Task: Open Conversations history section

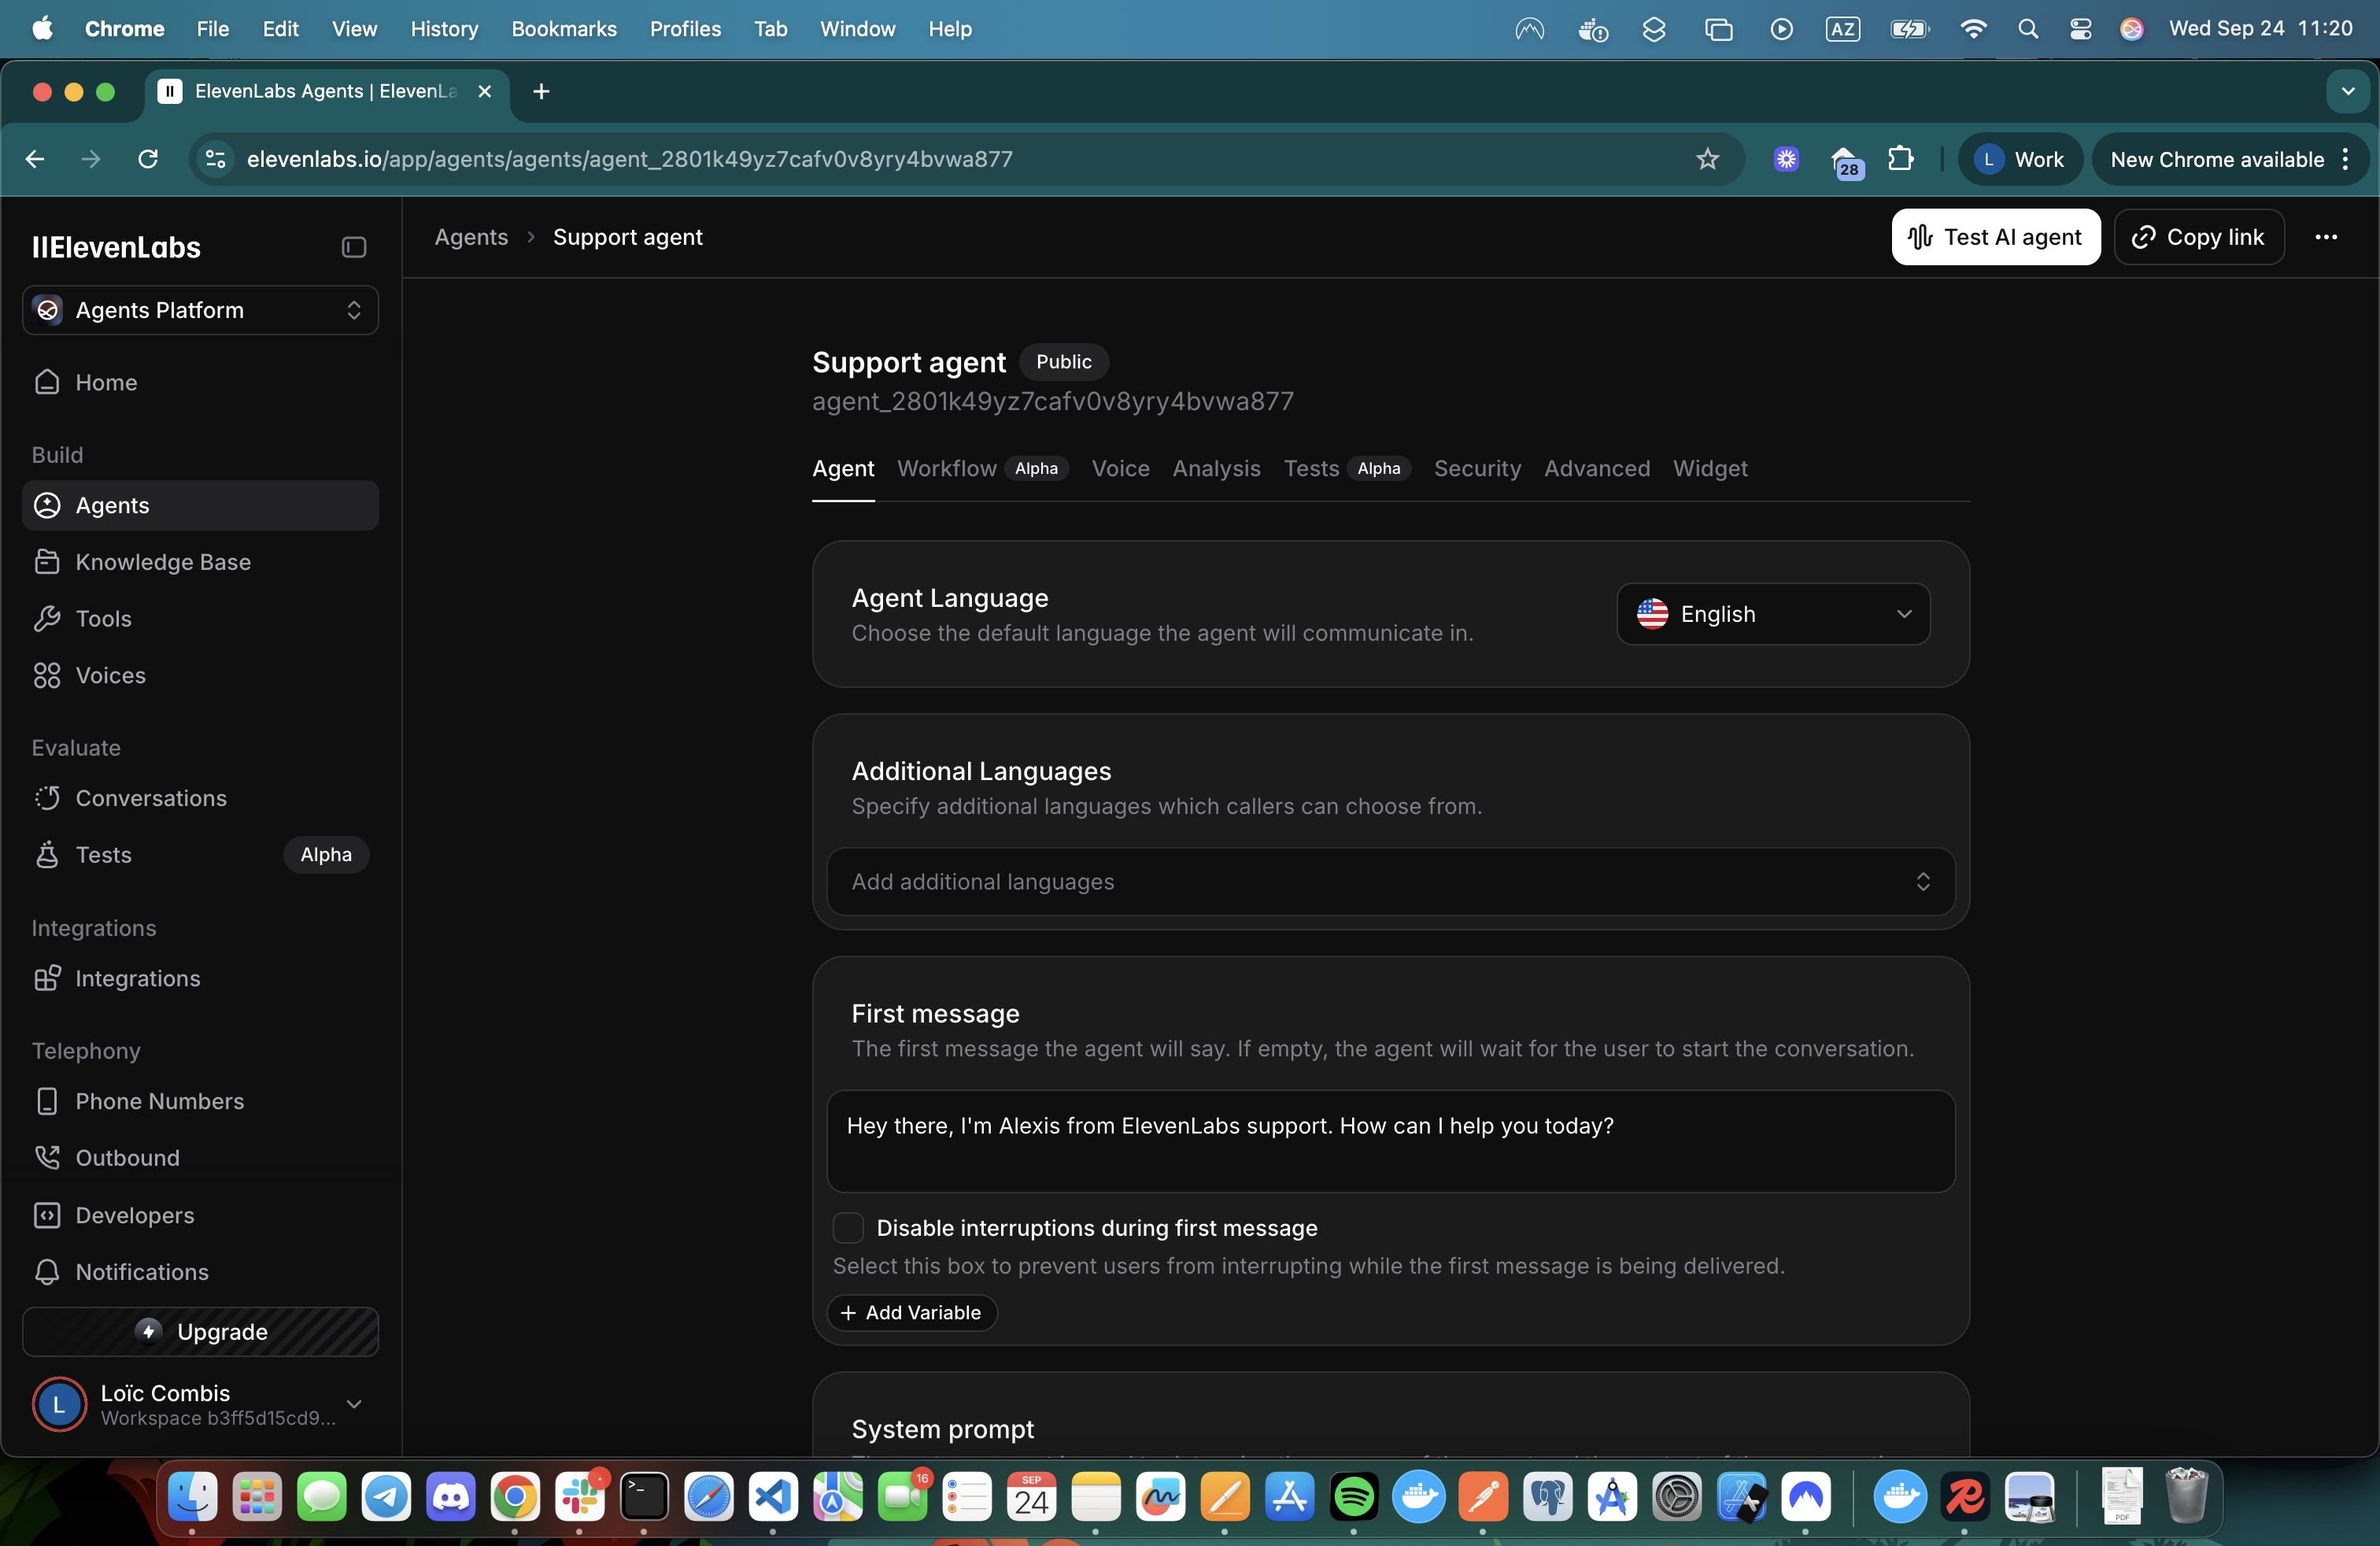Action: point(151,798)
